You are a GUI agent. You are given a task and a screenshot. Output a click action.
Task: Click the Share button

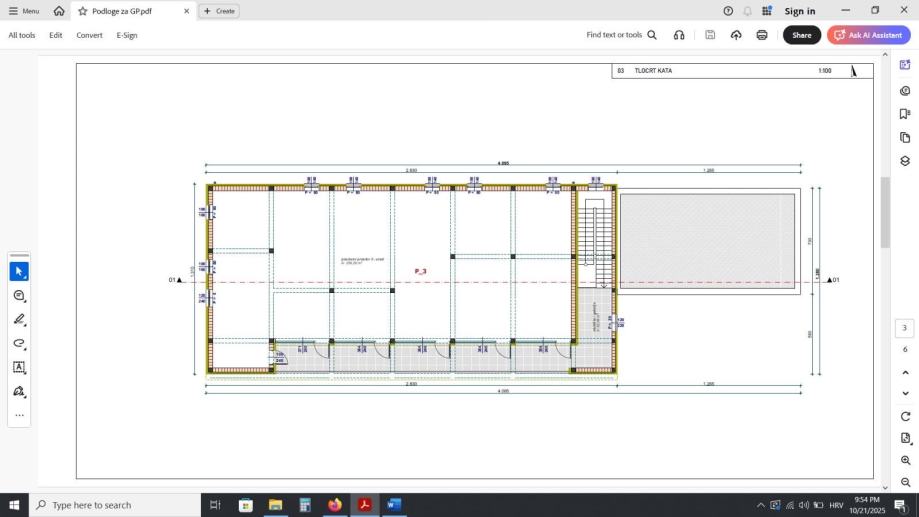801,35
